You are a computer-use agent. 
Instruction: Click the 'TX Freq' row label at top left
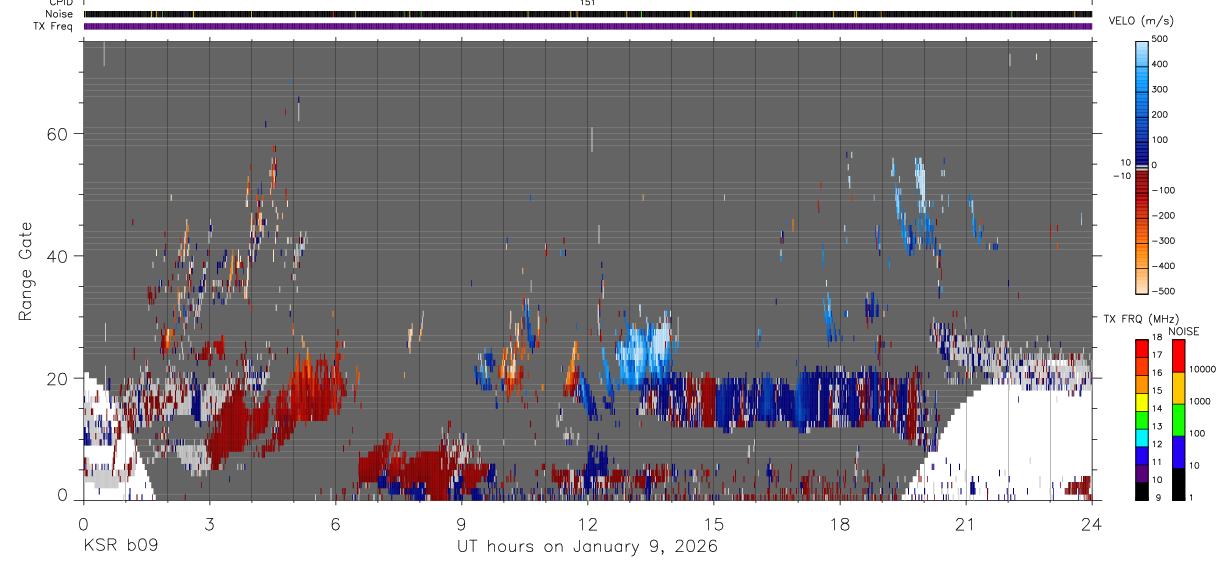click(x=55, y=26)
